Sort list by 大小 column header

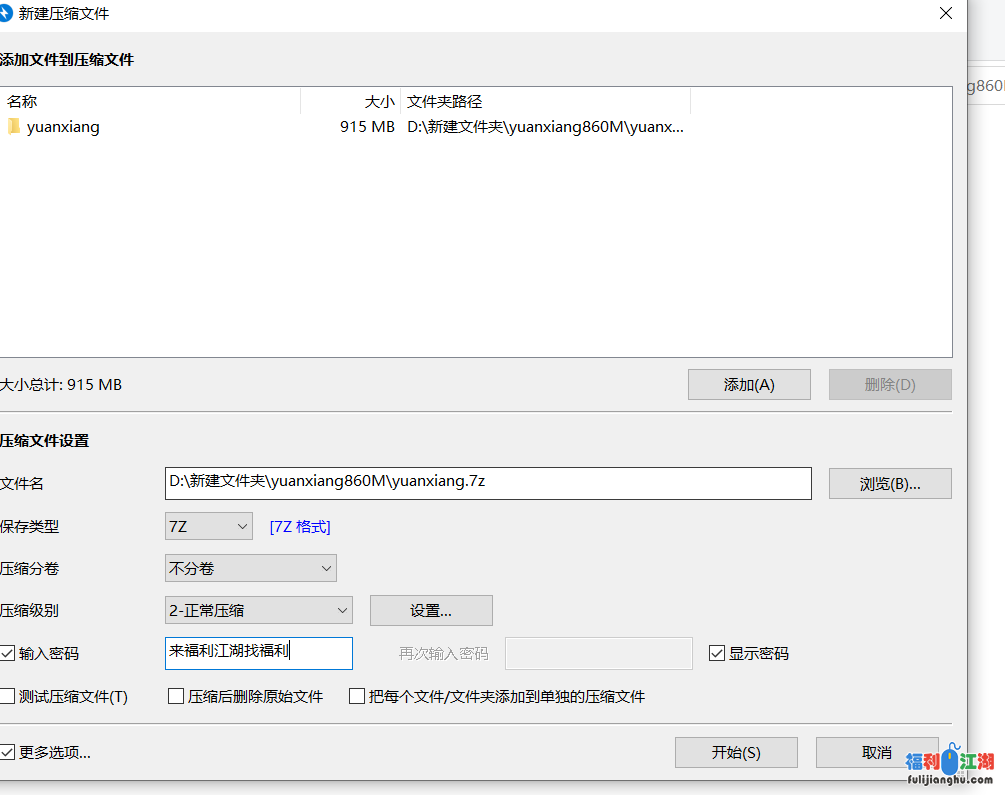(x=350, y=102)
